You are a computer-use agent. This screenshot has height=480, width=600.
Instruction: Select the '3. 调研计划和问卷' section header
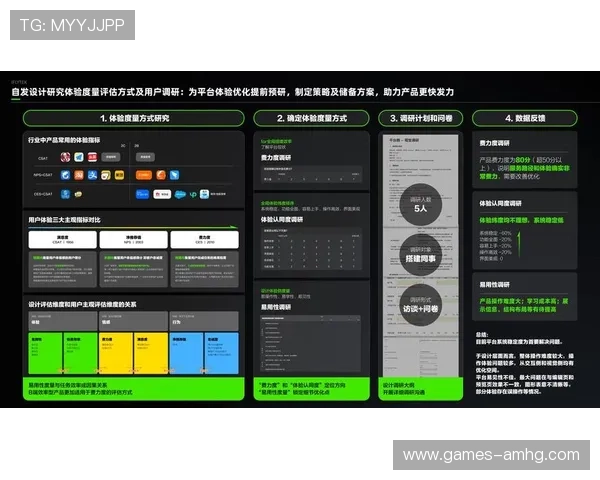(421, 118)
